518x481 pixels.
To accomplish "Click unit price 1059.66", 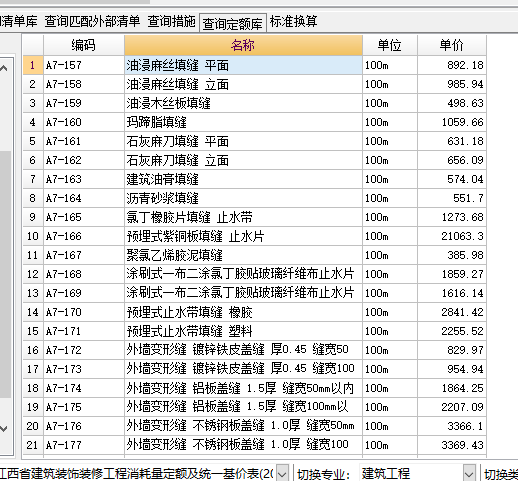I will click(462, 122).
